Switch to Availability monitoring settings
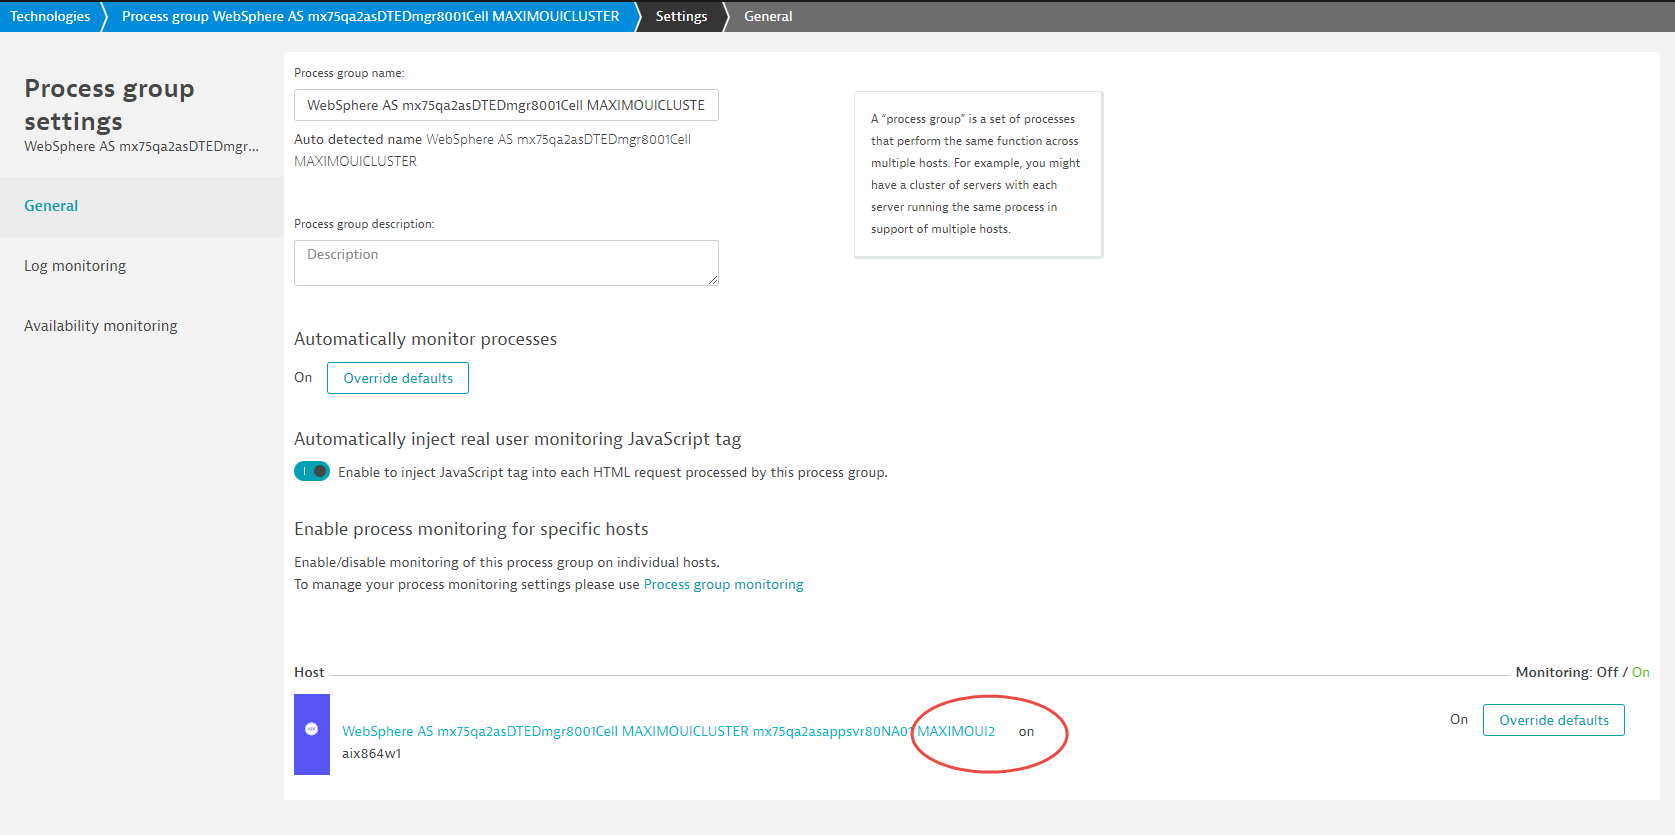Image resolution: width=1675 pixels, height=835 pixels. pos(101,326)
